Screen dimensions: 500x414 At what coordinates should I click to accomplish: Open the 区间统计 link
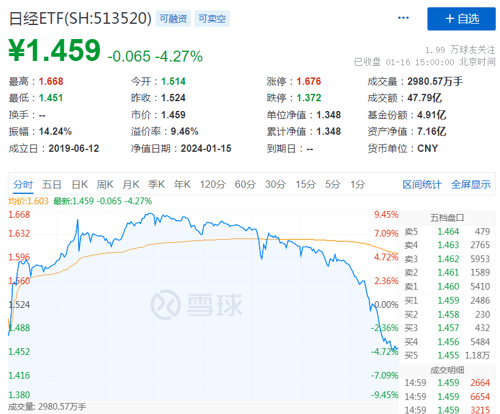coord(422,184)
